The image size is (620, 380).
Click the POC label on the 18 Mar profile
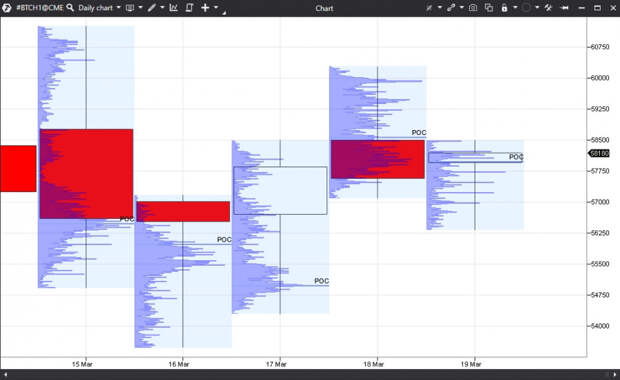[x=419, y=132]
